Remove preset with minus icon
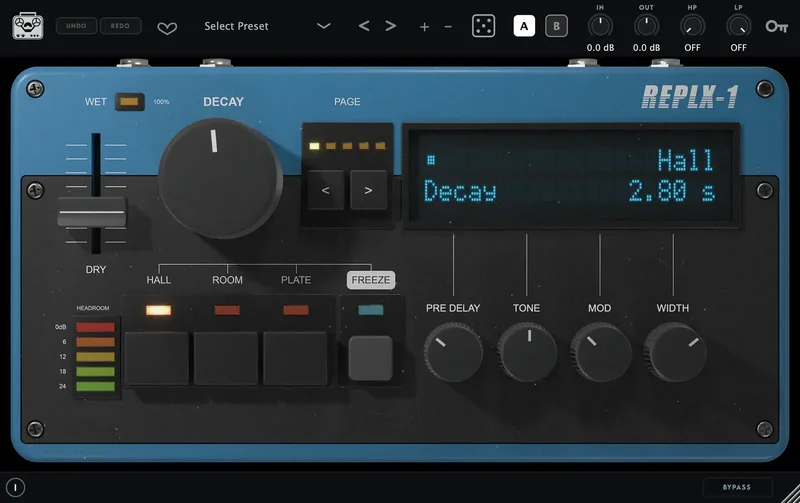The image size is (800, 503). pyautogui.click(x=448, y=27)
